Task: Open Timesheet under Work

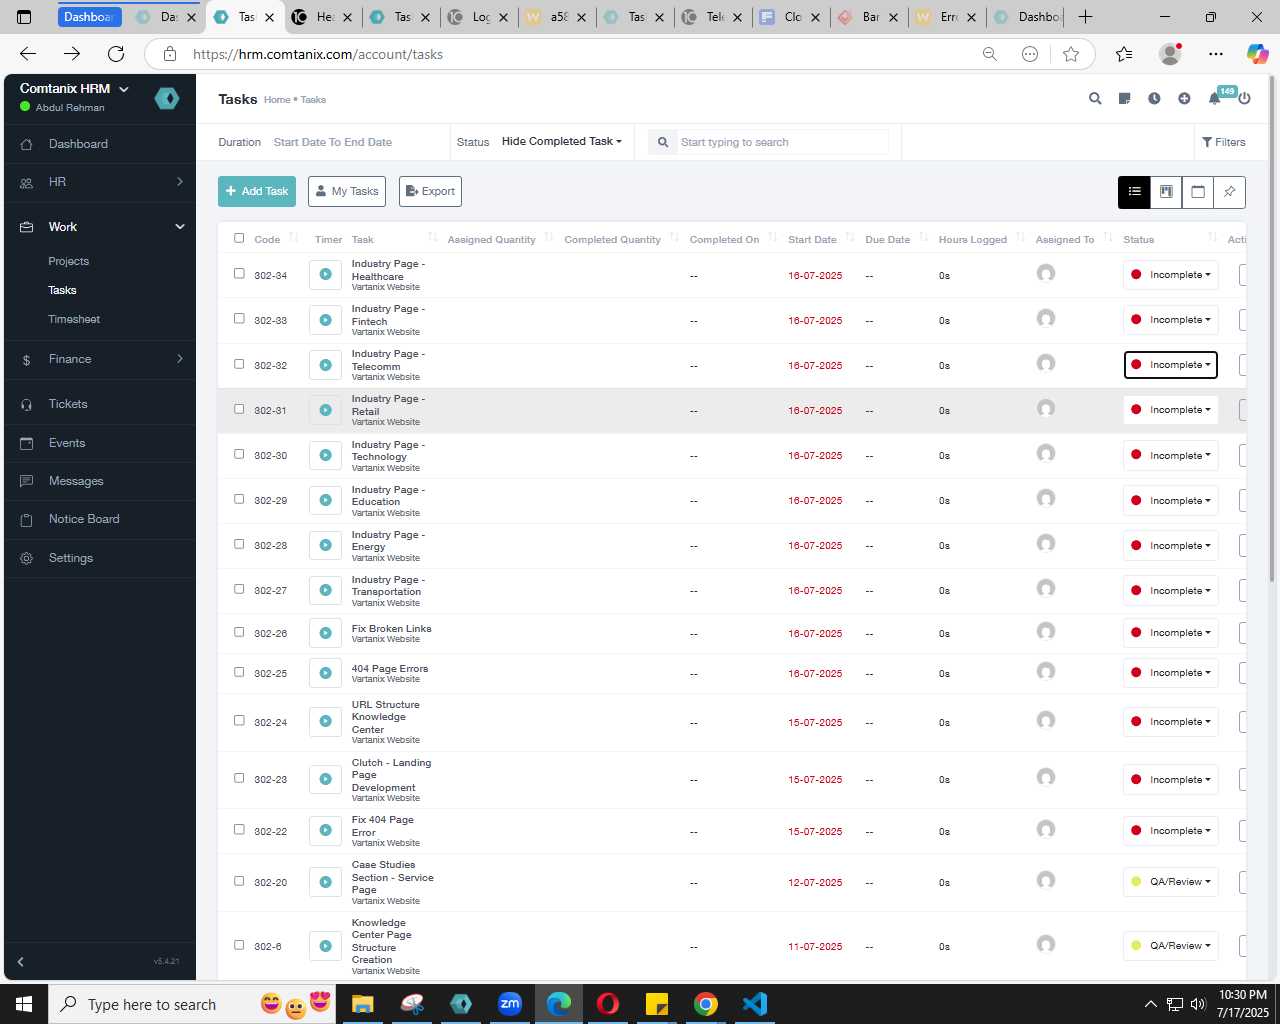Action: pyautogui.click(x=74, y=319)
